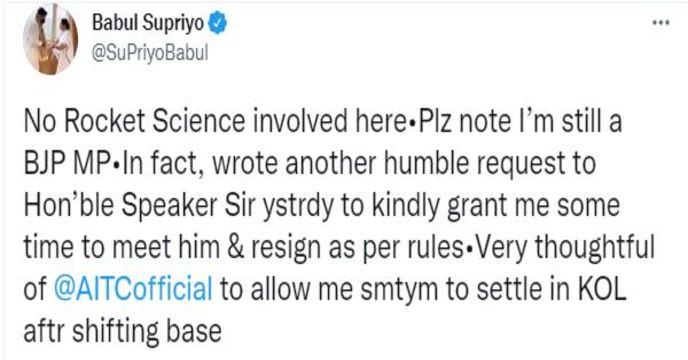688x360 pixels.
Task: Select the words "BJP MP" in tweet
Action: point(67,163)
